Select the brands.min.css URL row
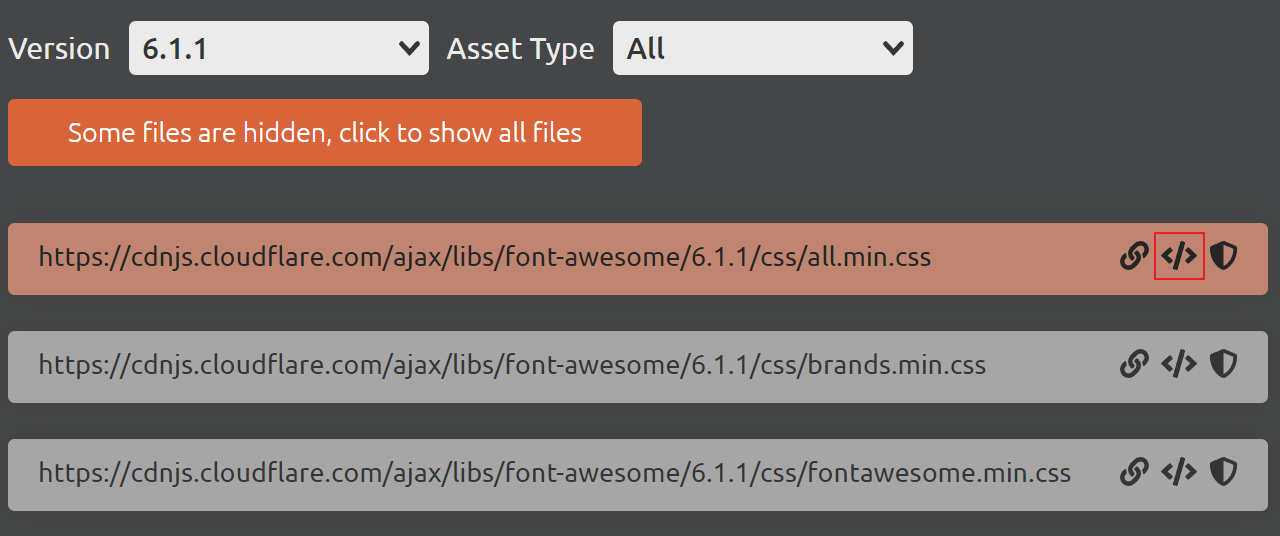This screenshot has width=1280, height=536. pyautogui.click(x=638, y=366)
